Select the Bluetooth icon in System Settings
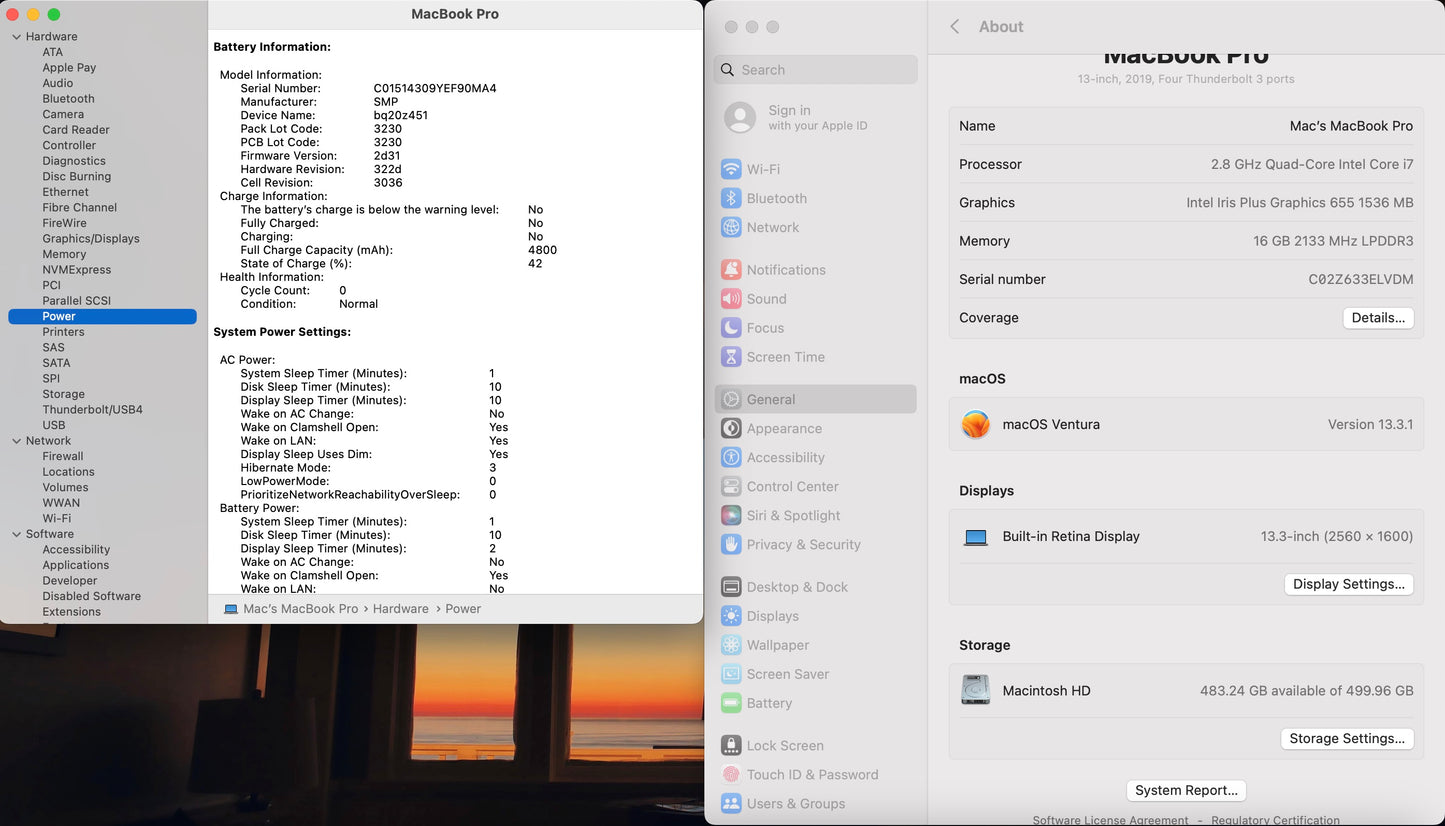Image resolution: width=1445 pixels, height=826 pixels. point(731,199)
